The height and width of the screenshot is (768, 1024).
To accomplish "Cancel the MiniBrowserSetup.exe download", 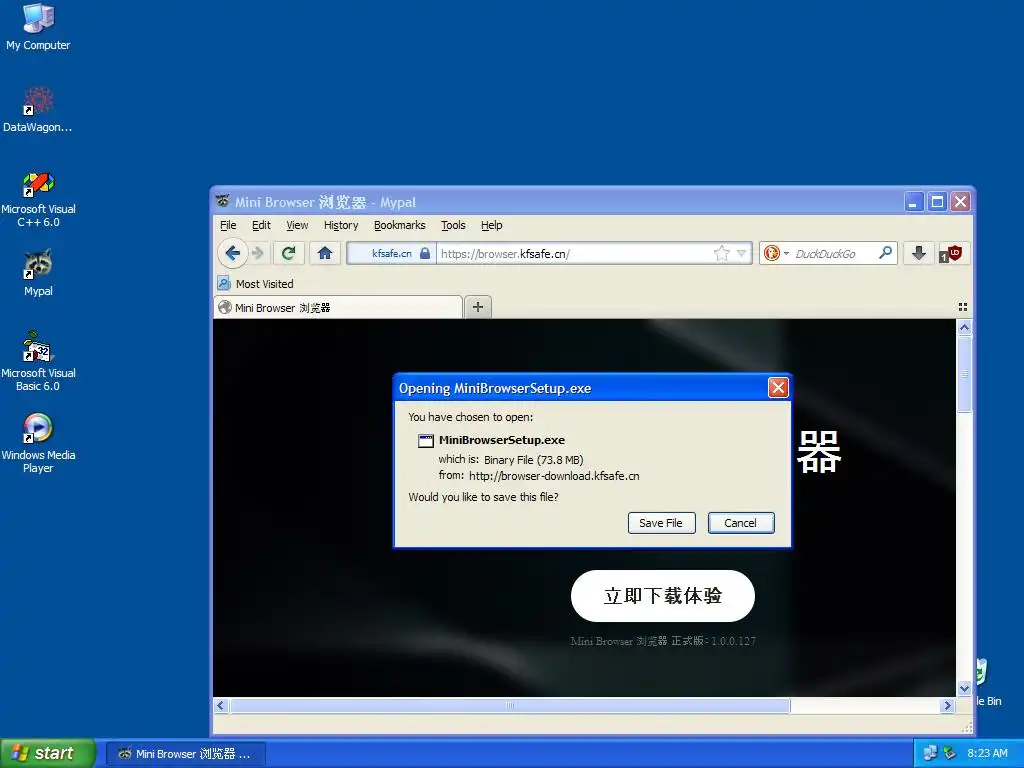I will [741, 523].
